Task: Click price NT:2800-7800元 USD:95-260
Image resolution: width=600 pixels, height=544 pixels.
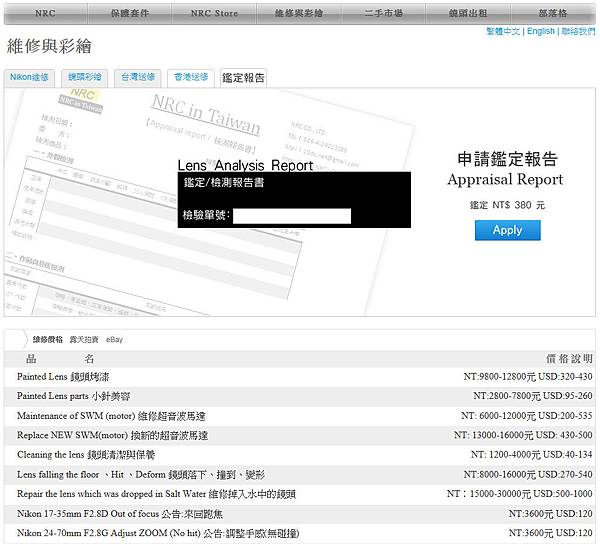Action: pyautogui.click(x=533, y=396)
